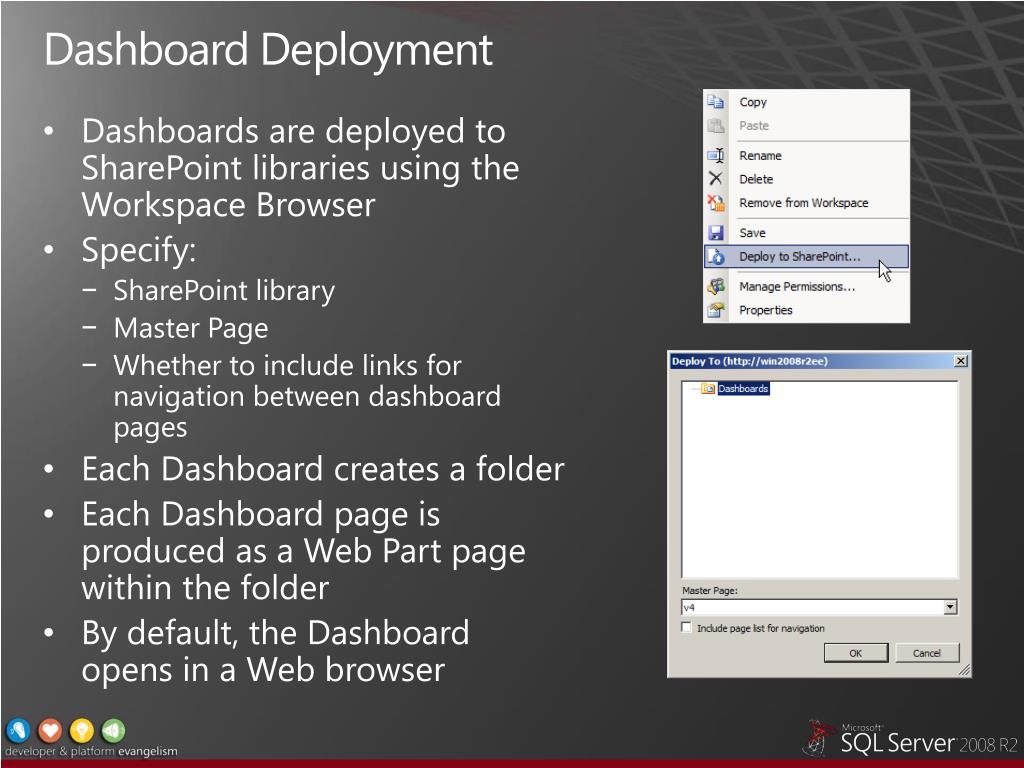
Task: Click the Master Page combo box field
Action: pos(819,607)
